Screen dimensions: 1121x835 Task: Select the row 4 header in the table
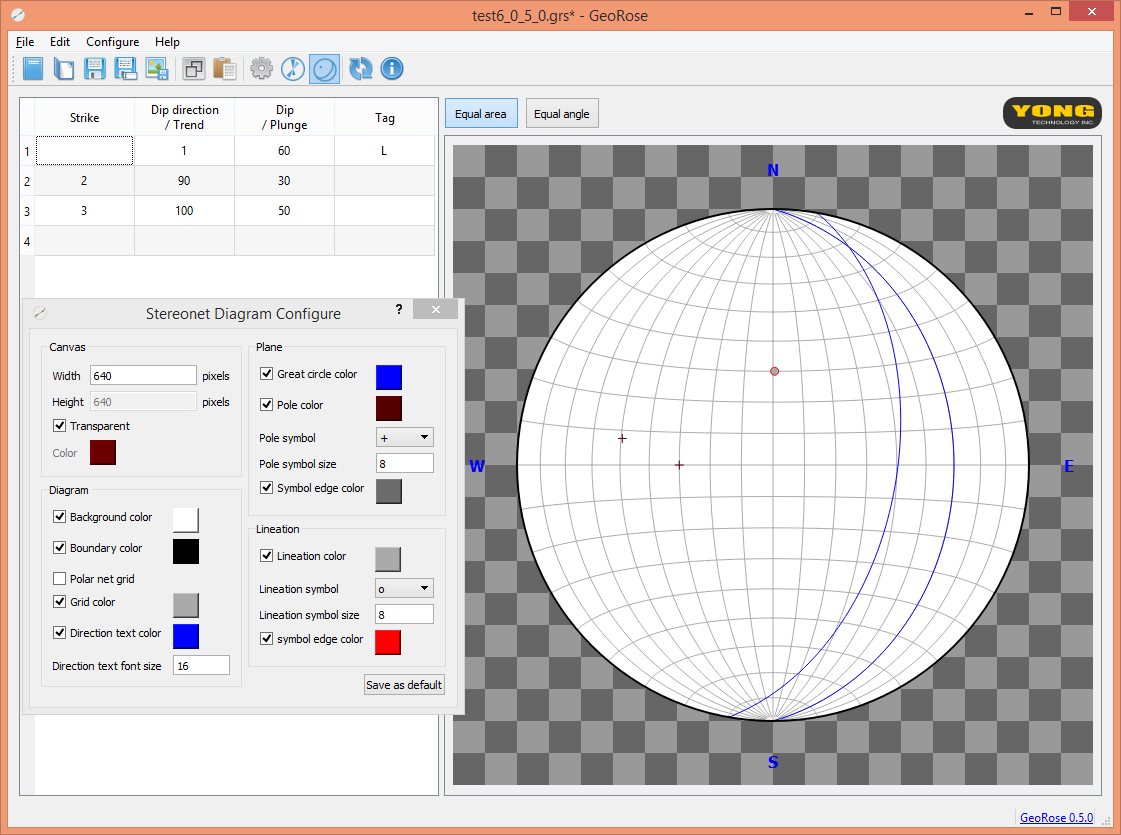27,241
